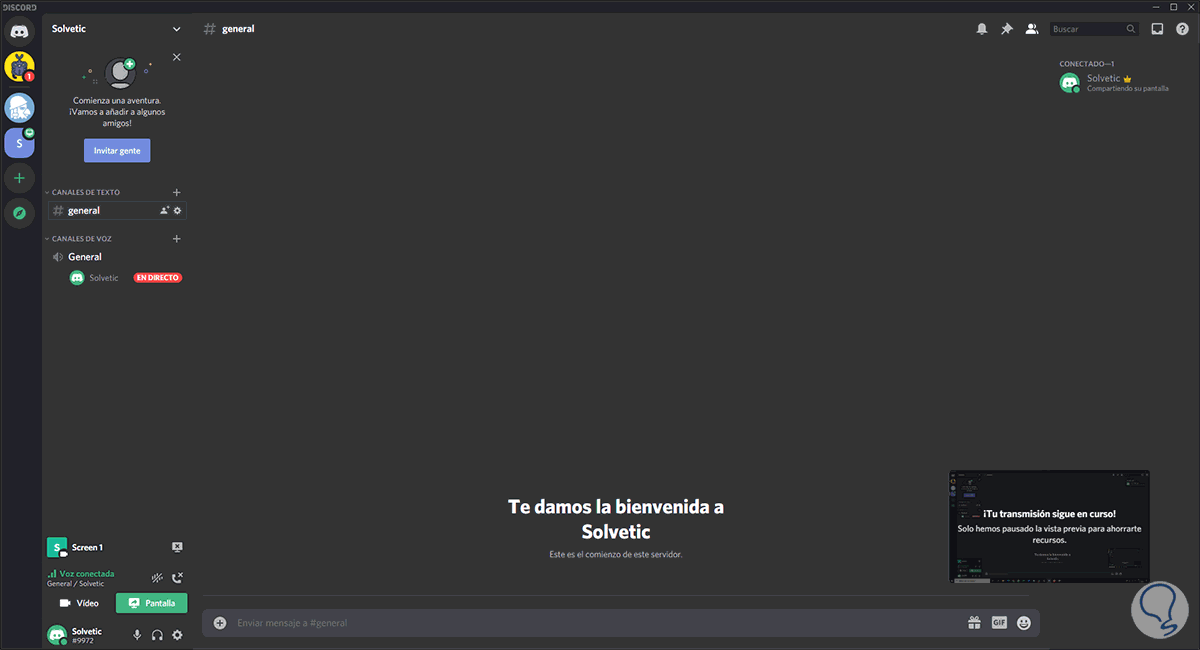Click the upload file plus icon

pos(220,623)
